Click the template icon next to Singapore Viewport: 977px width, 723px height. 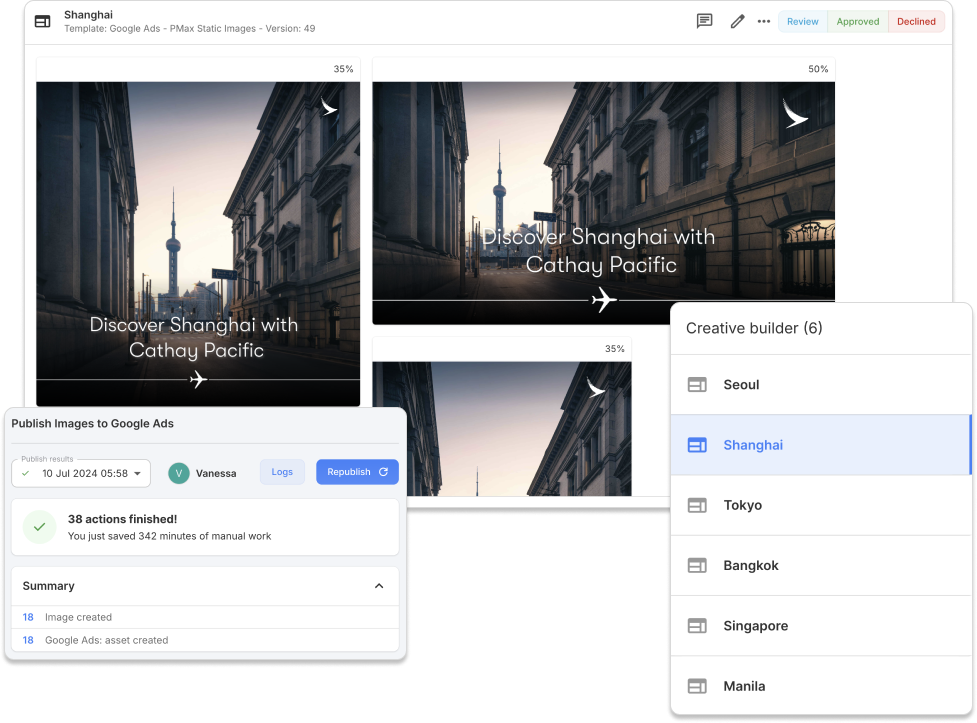point(697,626)
